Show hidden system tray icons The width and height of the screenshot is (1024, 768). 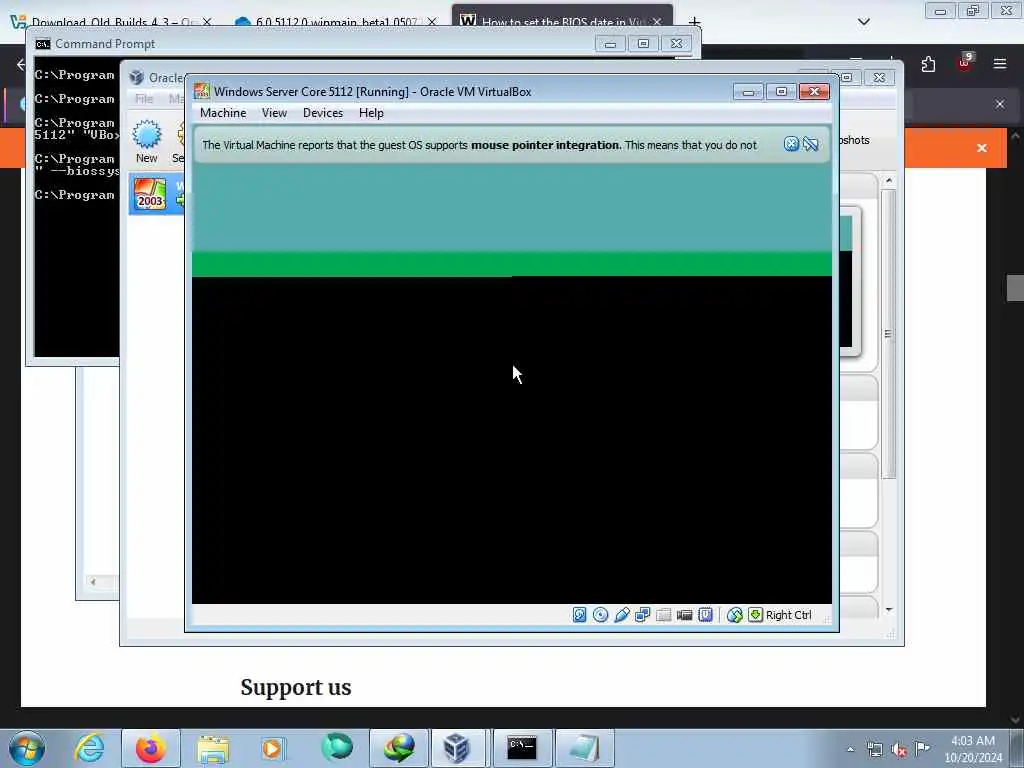850,749
